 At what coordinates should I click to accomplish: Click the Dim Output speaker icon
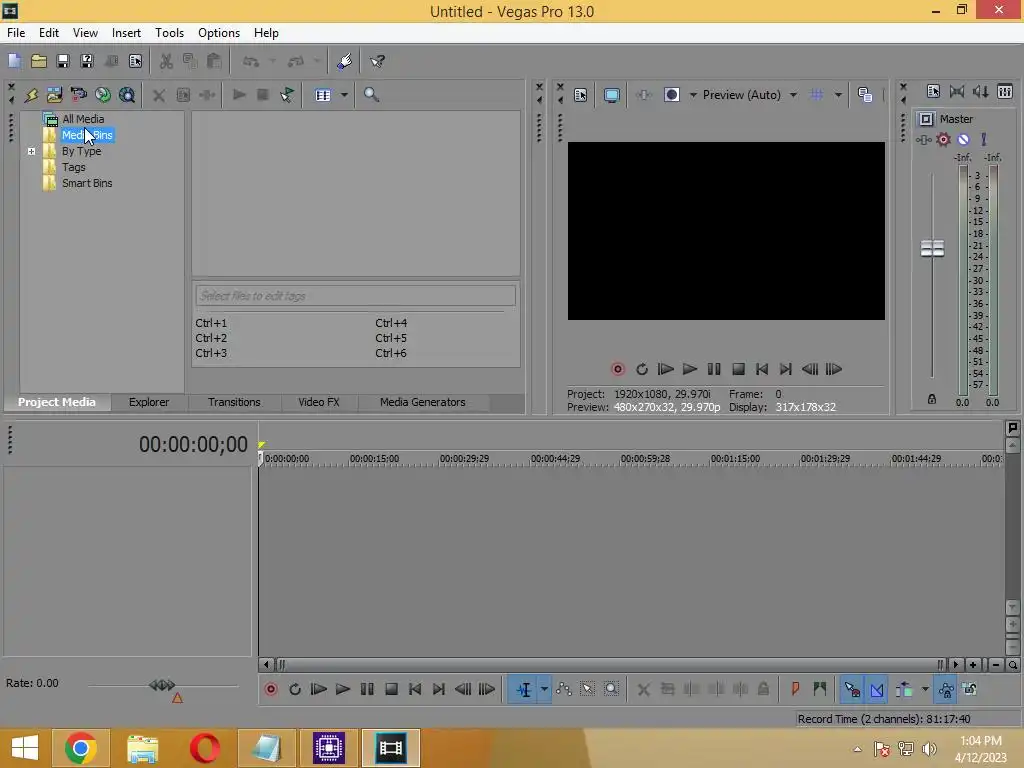click(981, 91)
